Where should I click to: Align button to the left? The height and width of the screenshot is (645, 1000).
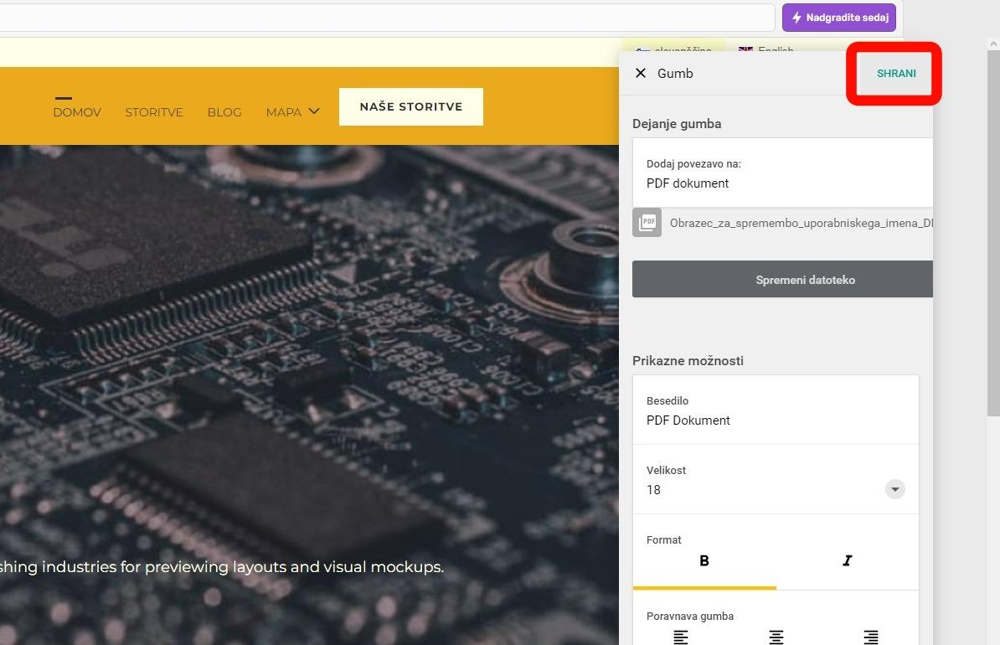click(x=680, y=637)
